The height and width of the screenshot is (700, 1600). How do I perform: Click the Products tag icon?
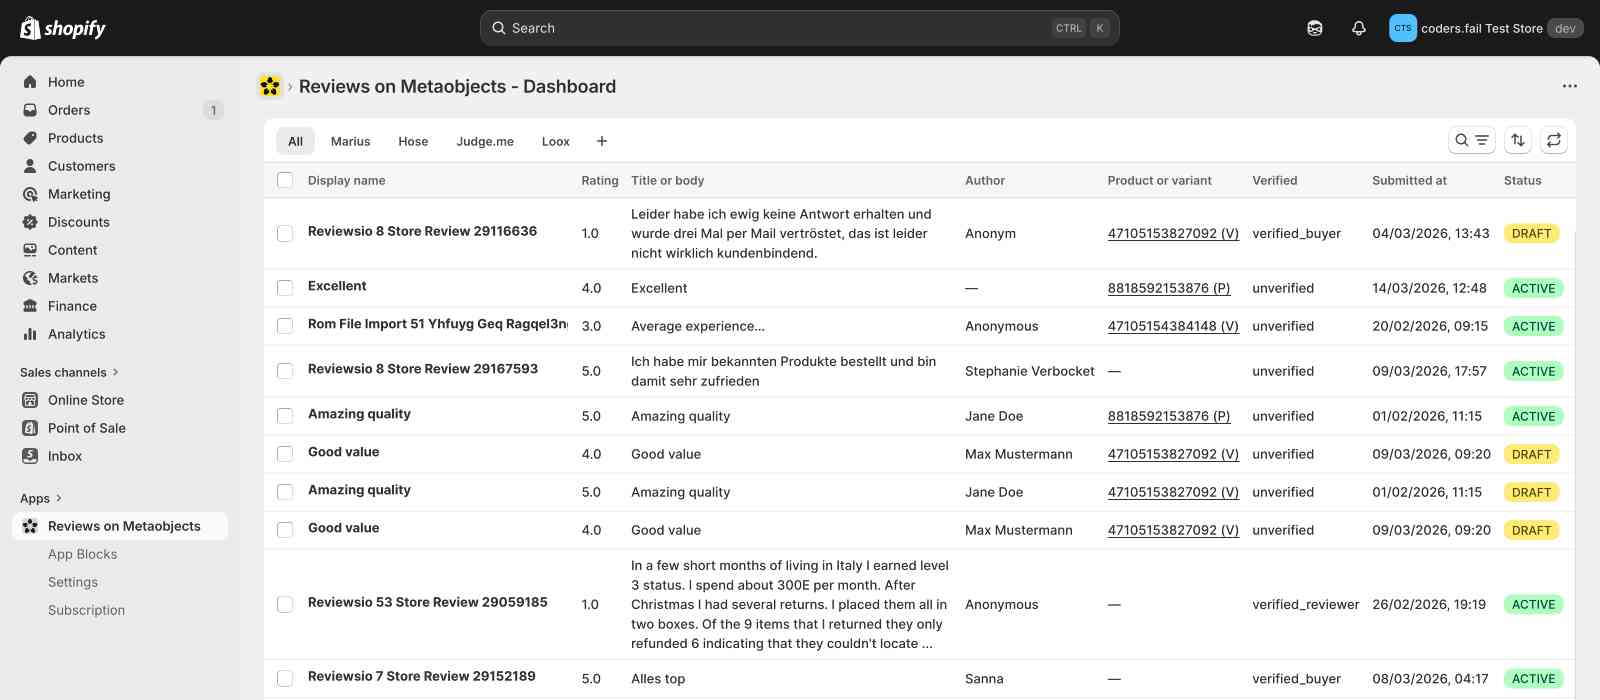click(30, 138)
